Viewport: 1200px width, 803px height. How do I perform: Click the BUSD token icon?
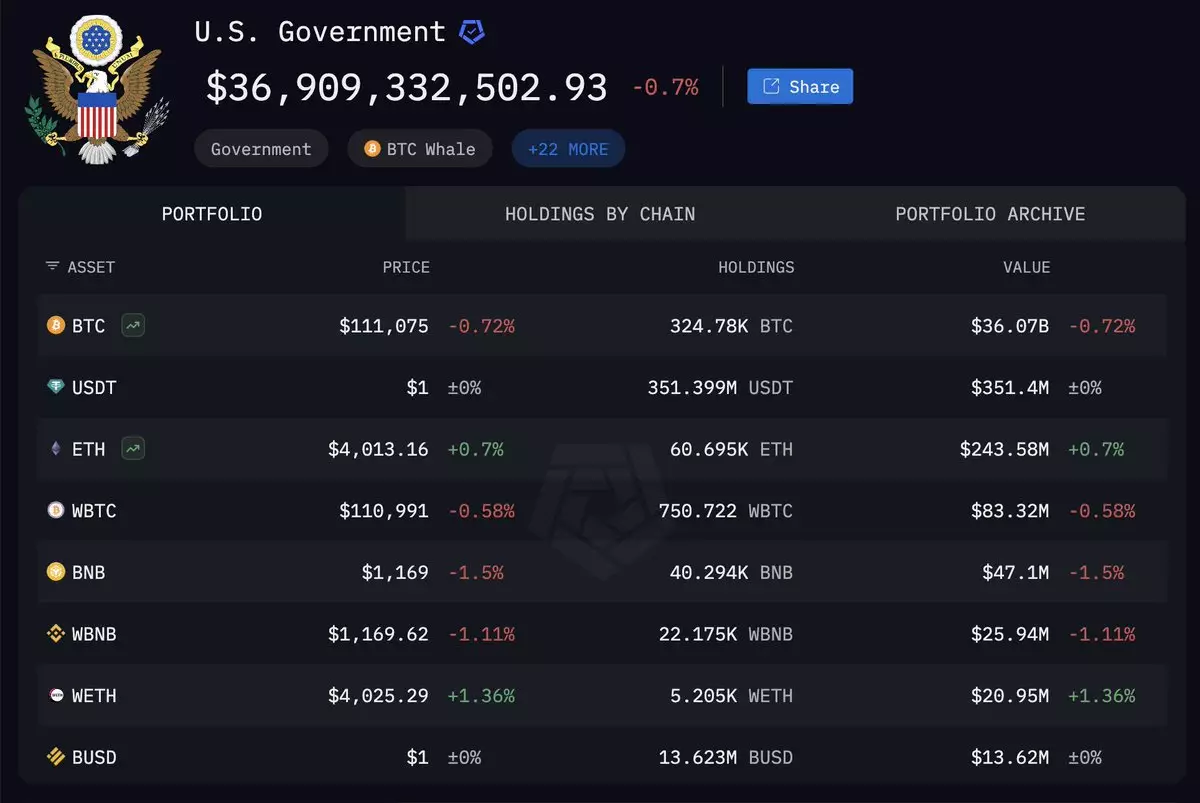coord(56,757)
